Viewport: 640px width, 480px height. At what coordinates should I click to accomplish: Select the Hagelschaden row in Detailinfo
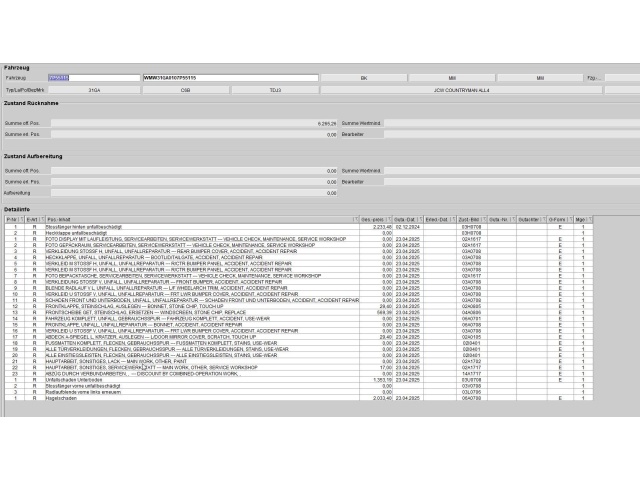[200, 398]
